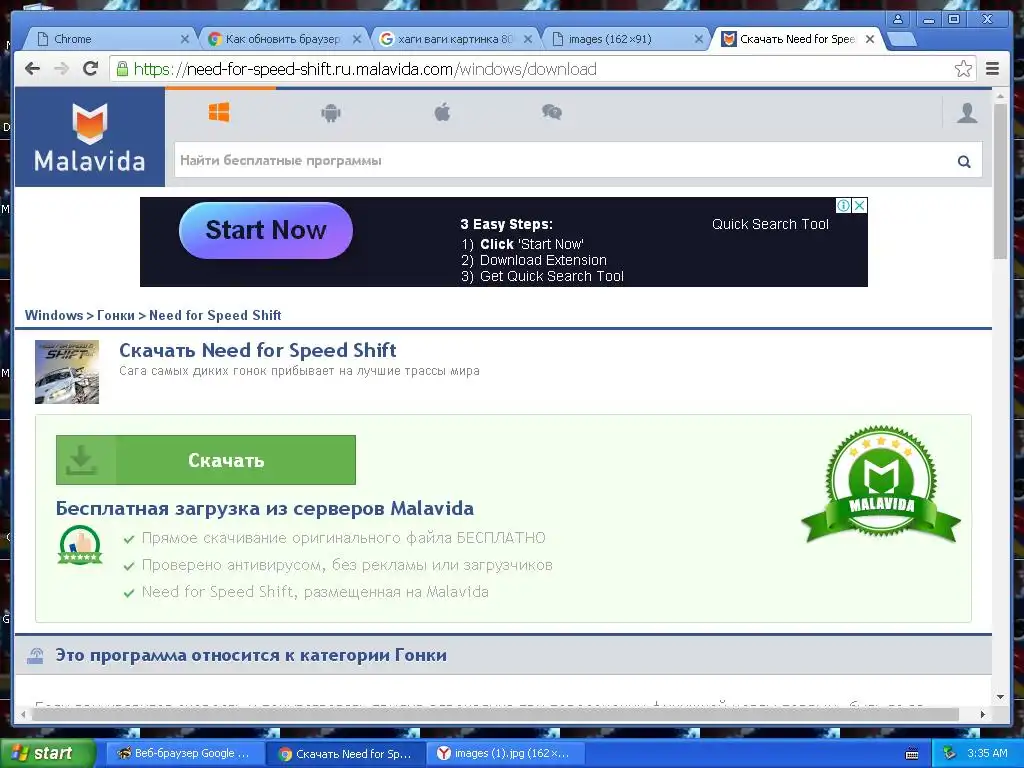Go back with the browser back arrow

point(32,69)
